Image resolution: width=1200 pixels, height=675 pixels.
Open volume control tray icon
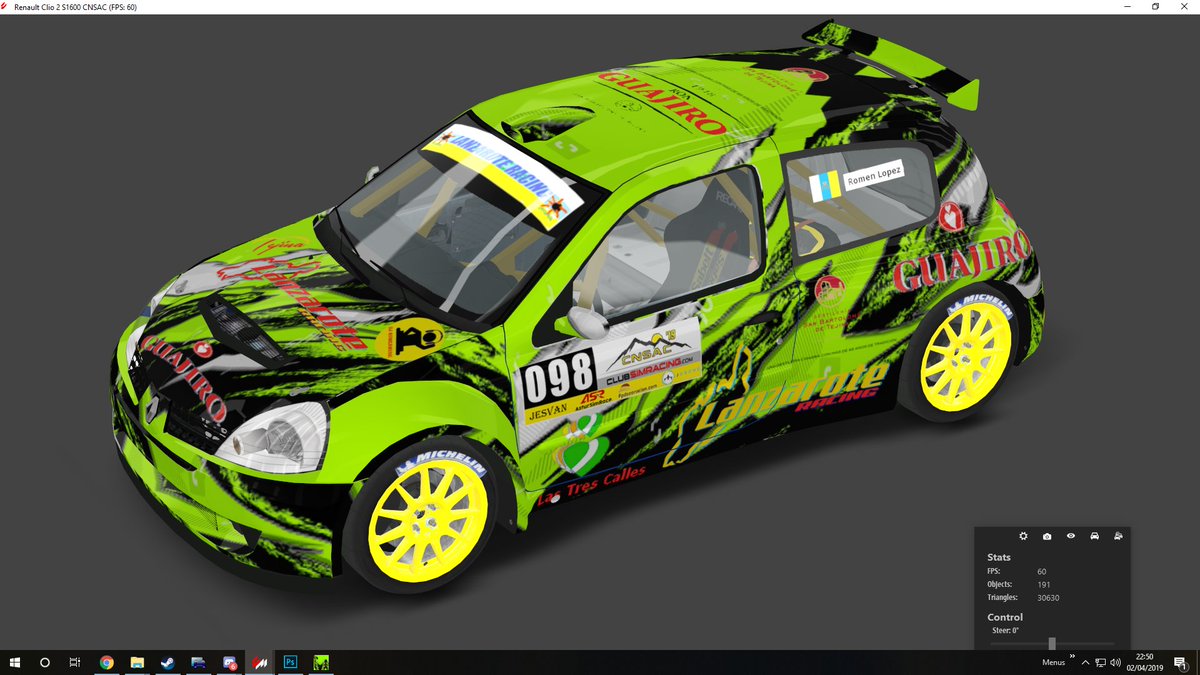coord(1115,662)
